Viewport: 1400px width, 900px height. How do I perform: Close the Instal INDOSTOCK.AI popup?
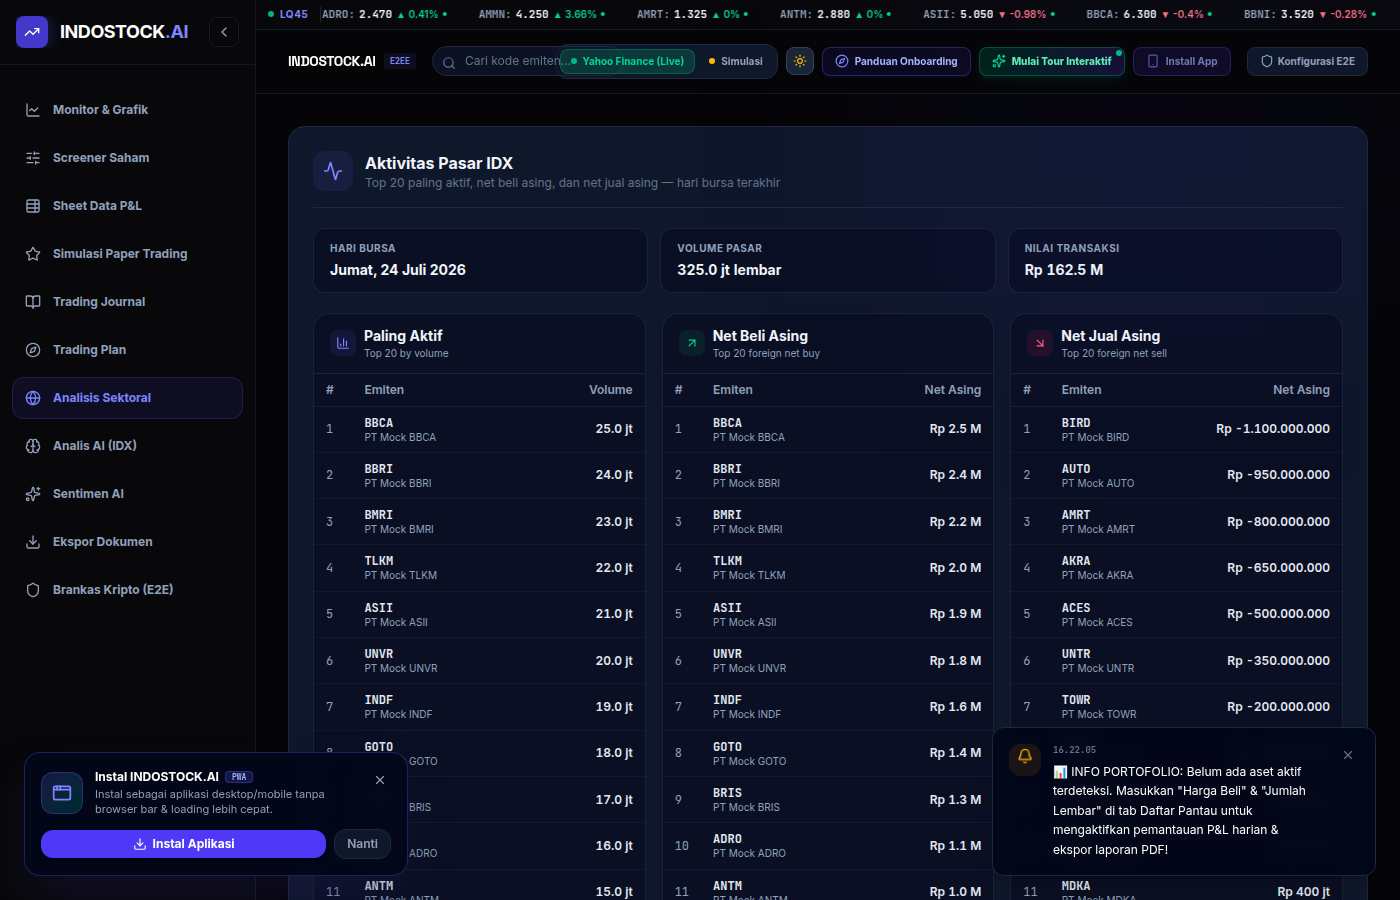point(380,780)
